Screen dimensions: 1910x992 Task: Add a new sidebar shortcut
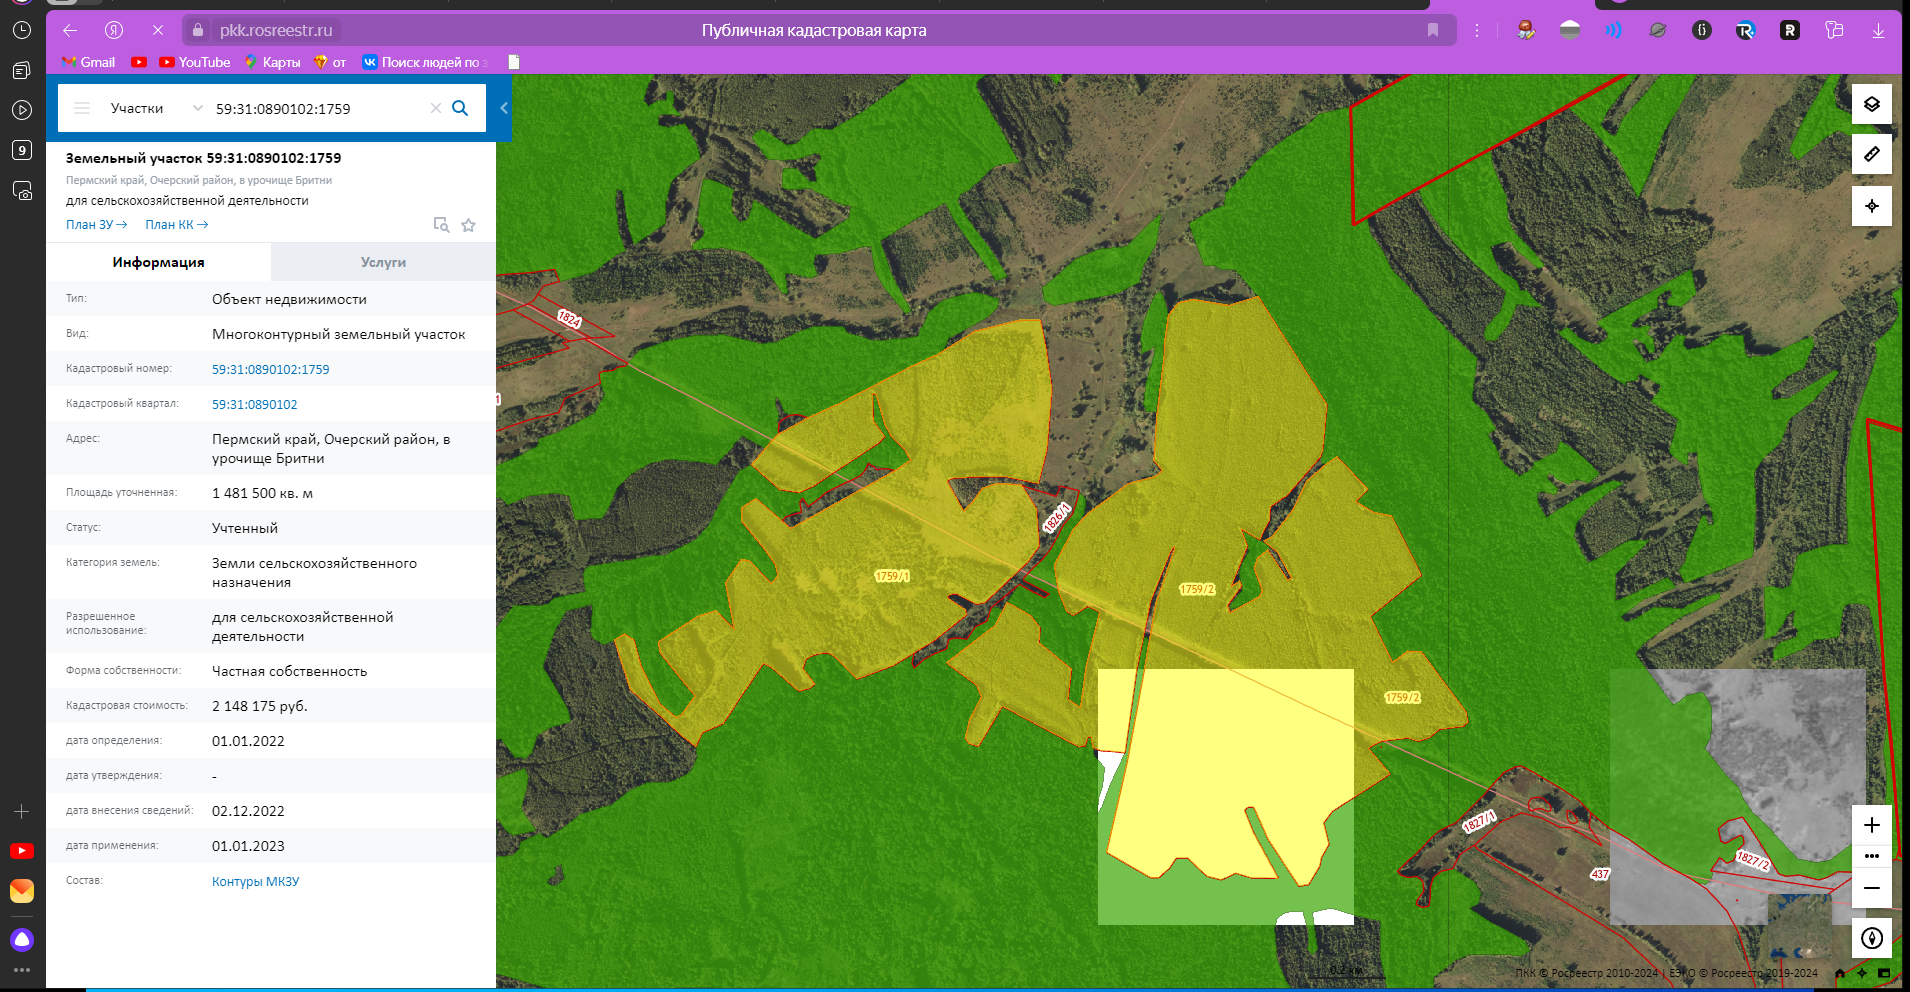tap(22, 811)
